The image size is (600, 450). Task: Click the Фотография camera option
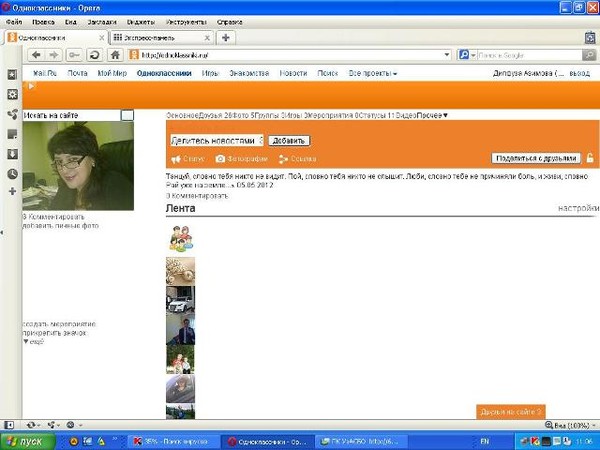241,159
